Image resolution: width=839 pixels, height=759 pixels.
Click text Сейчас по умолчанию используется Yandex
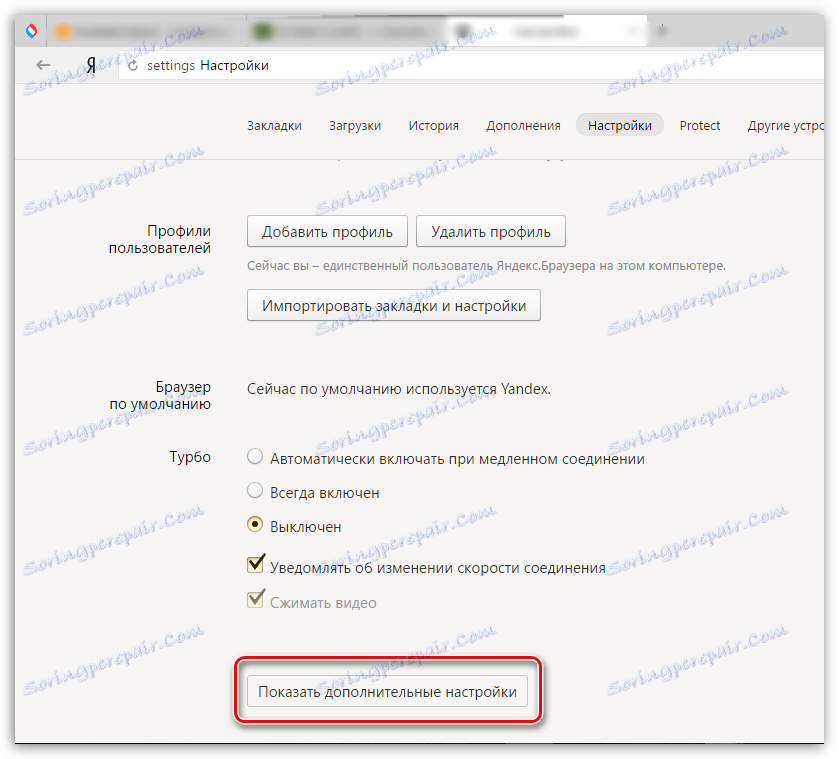pos(399,389)
